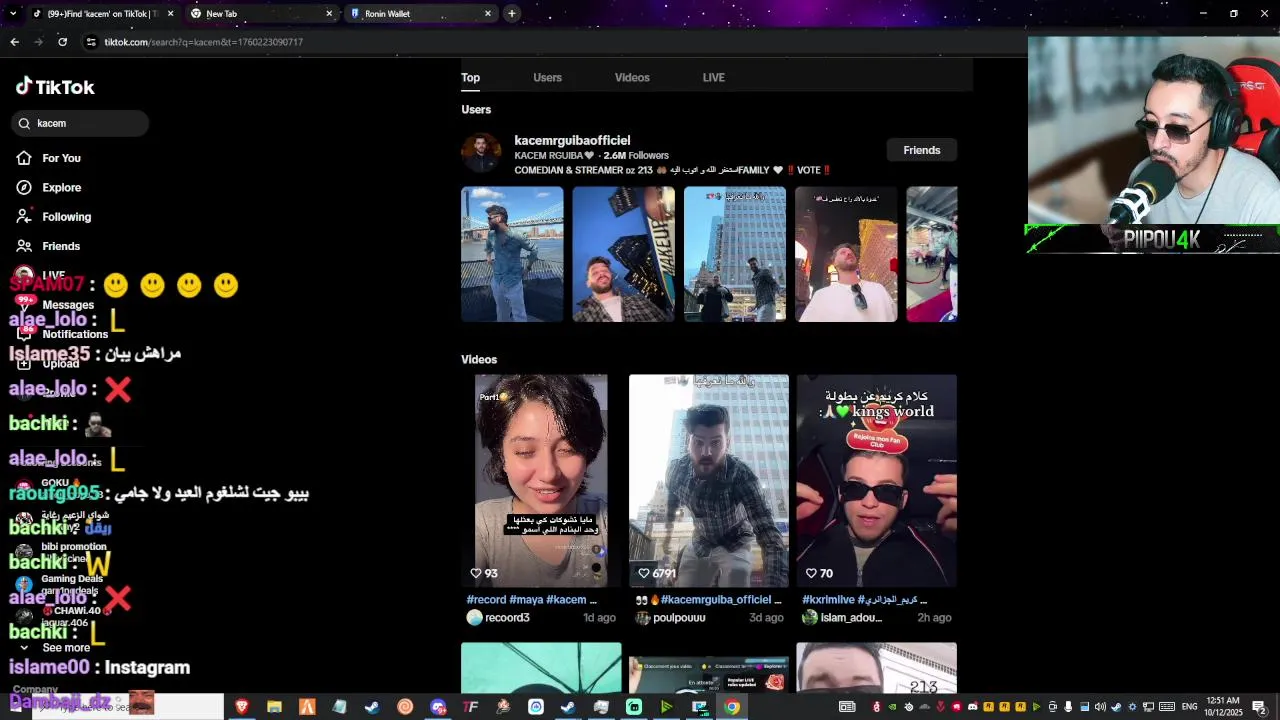Viewport: 1280px width, 720px height.
Task: Switch to the LIVE search tab
Action: [713, 77]
